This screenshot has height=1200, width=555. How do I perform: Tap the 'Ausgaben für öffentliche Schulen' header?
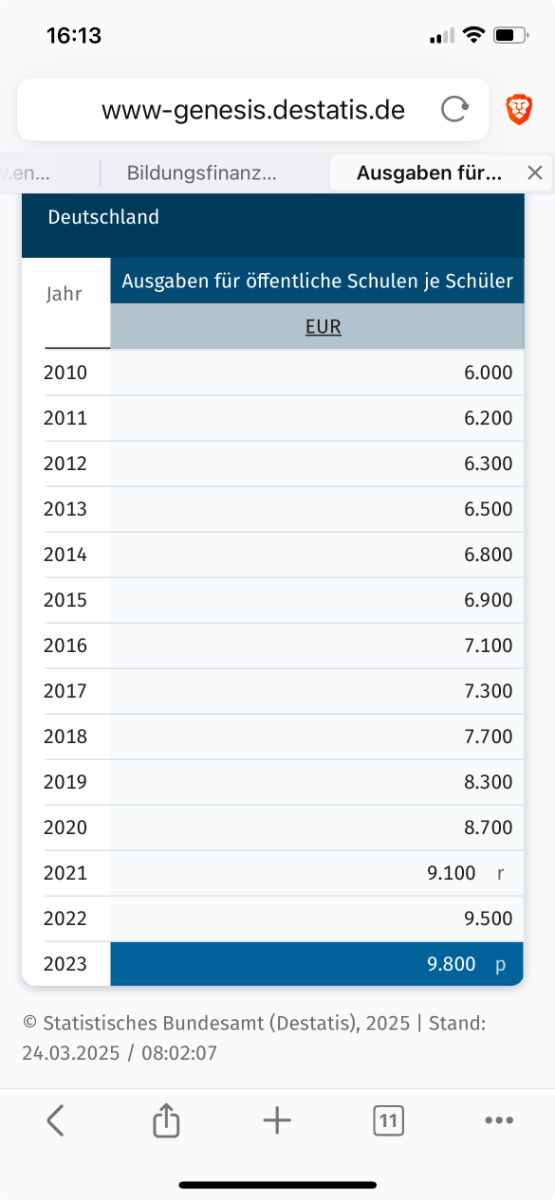(317, 281)
